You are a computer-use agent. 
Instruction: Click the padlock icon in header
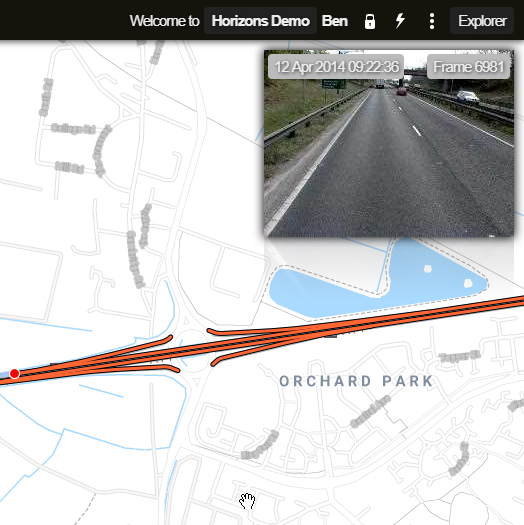coord(370,21)
